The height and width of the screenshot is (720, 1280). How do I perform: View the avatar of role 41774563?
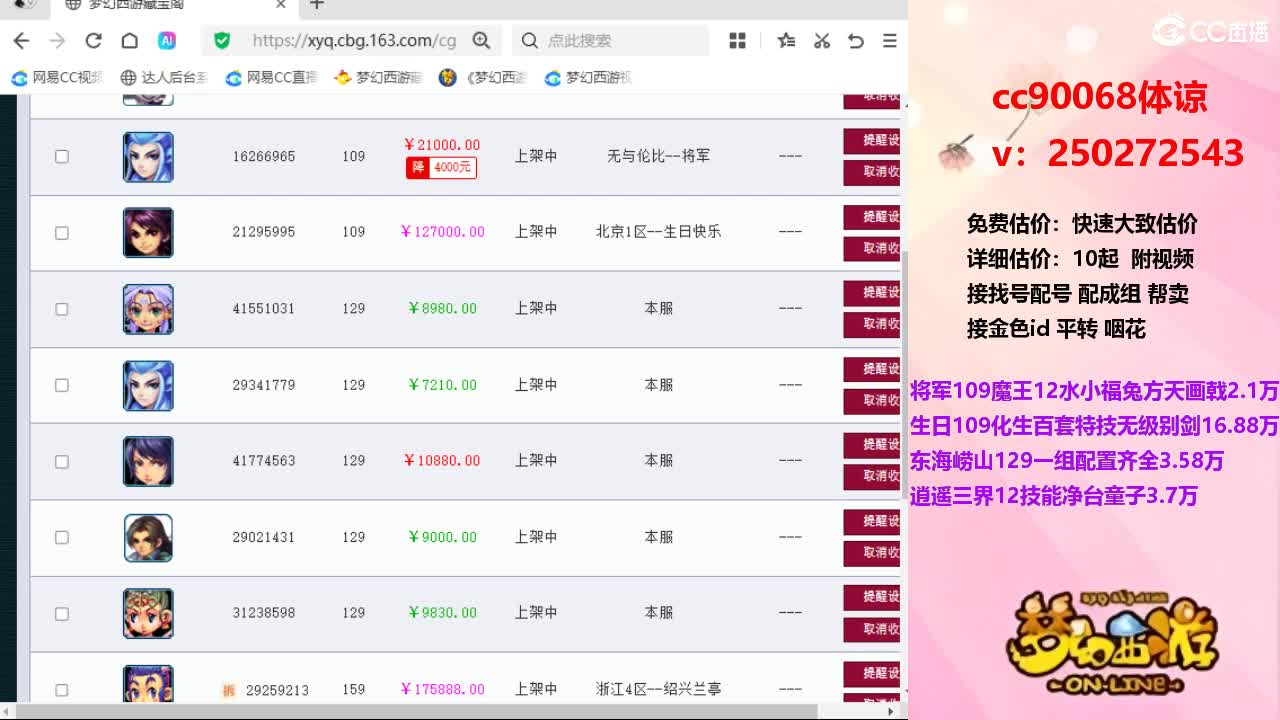point(148,461)
